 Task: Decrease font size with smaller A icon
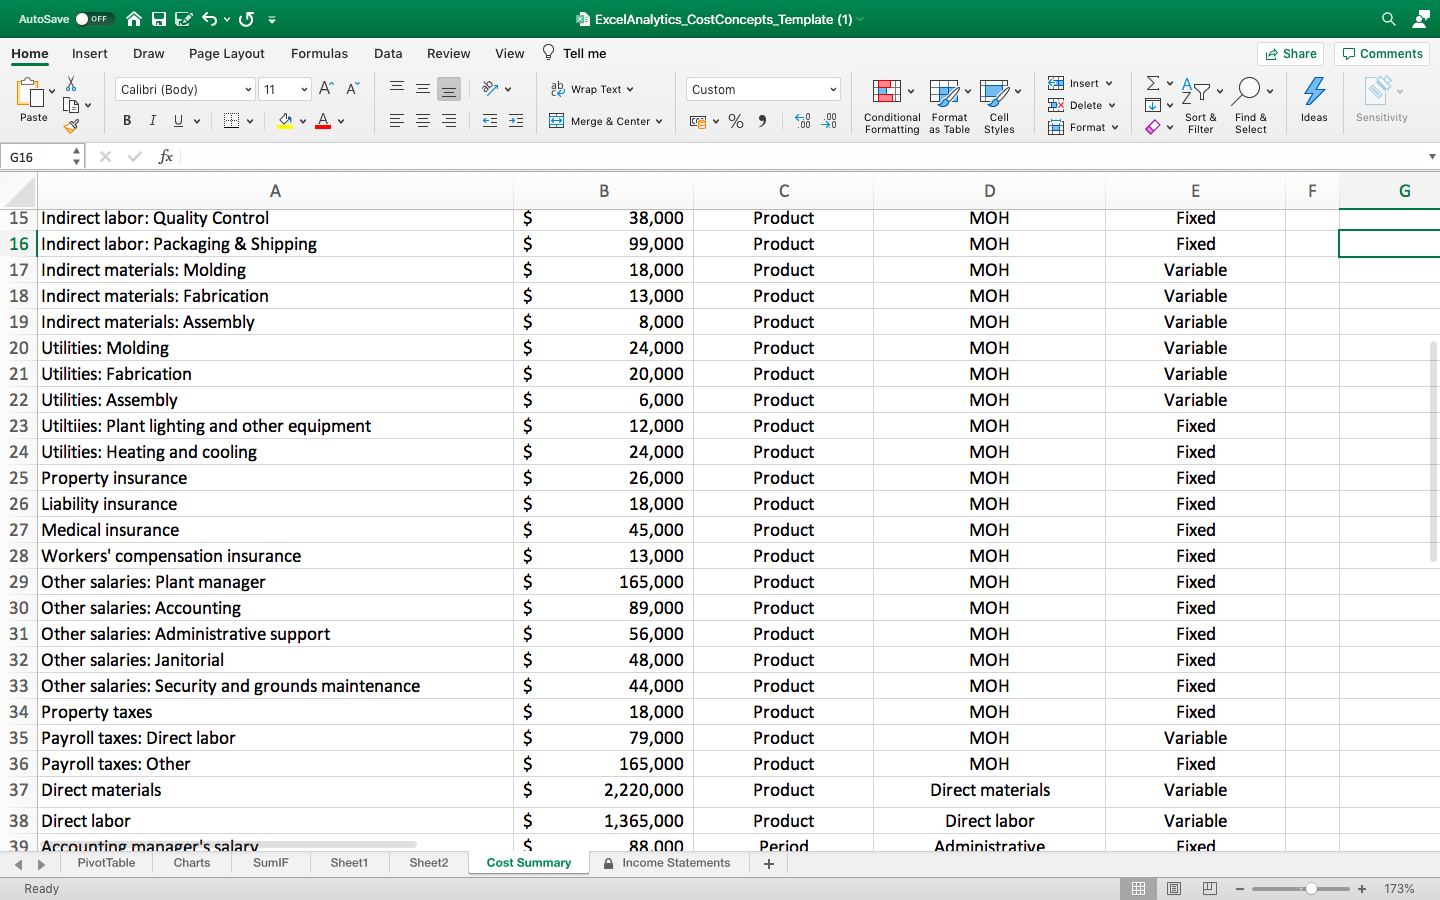click(352, 89)
